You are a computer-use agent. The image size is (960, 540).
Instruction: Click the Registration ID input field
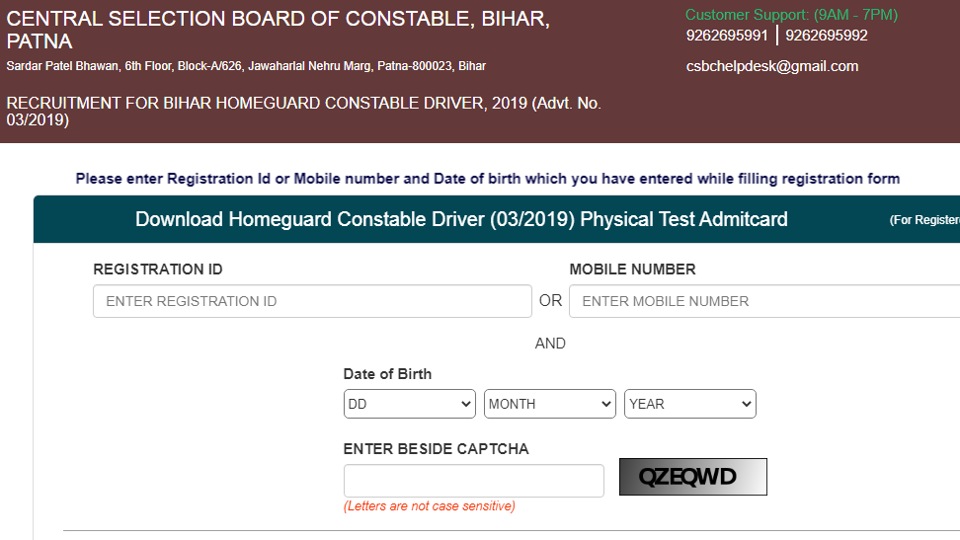[312, 301]
